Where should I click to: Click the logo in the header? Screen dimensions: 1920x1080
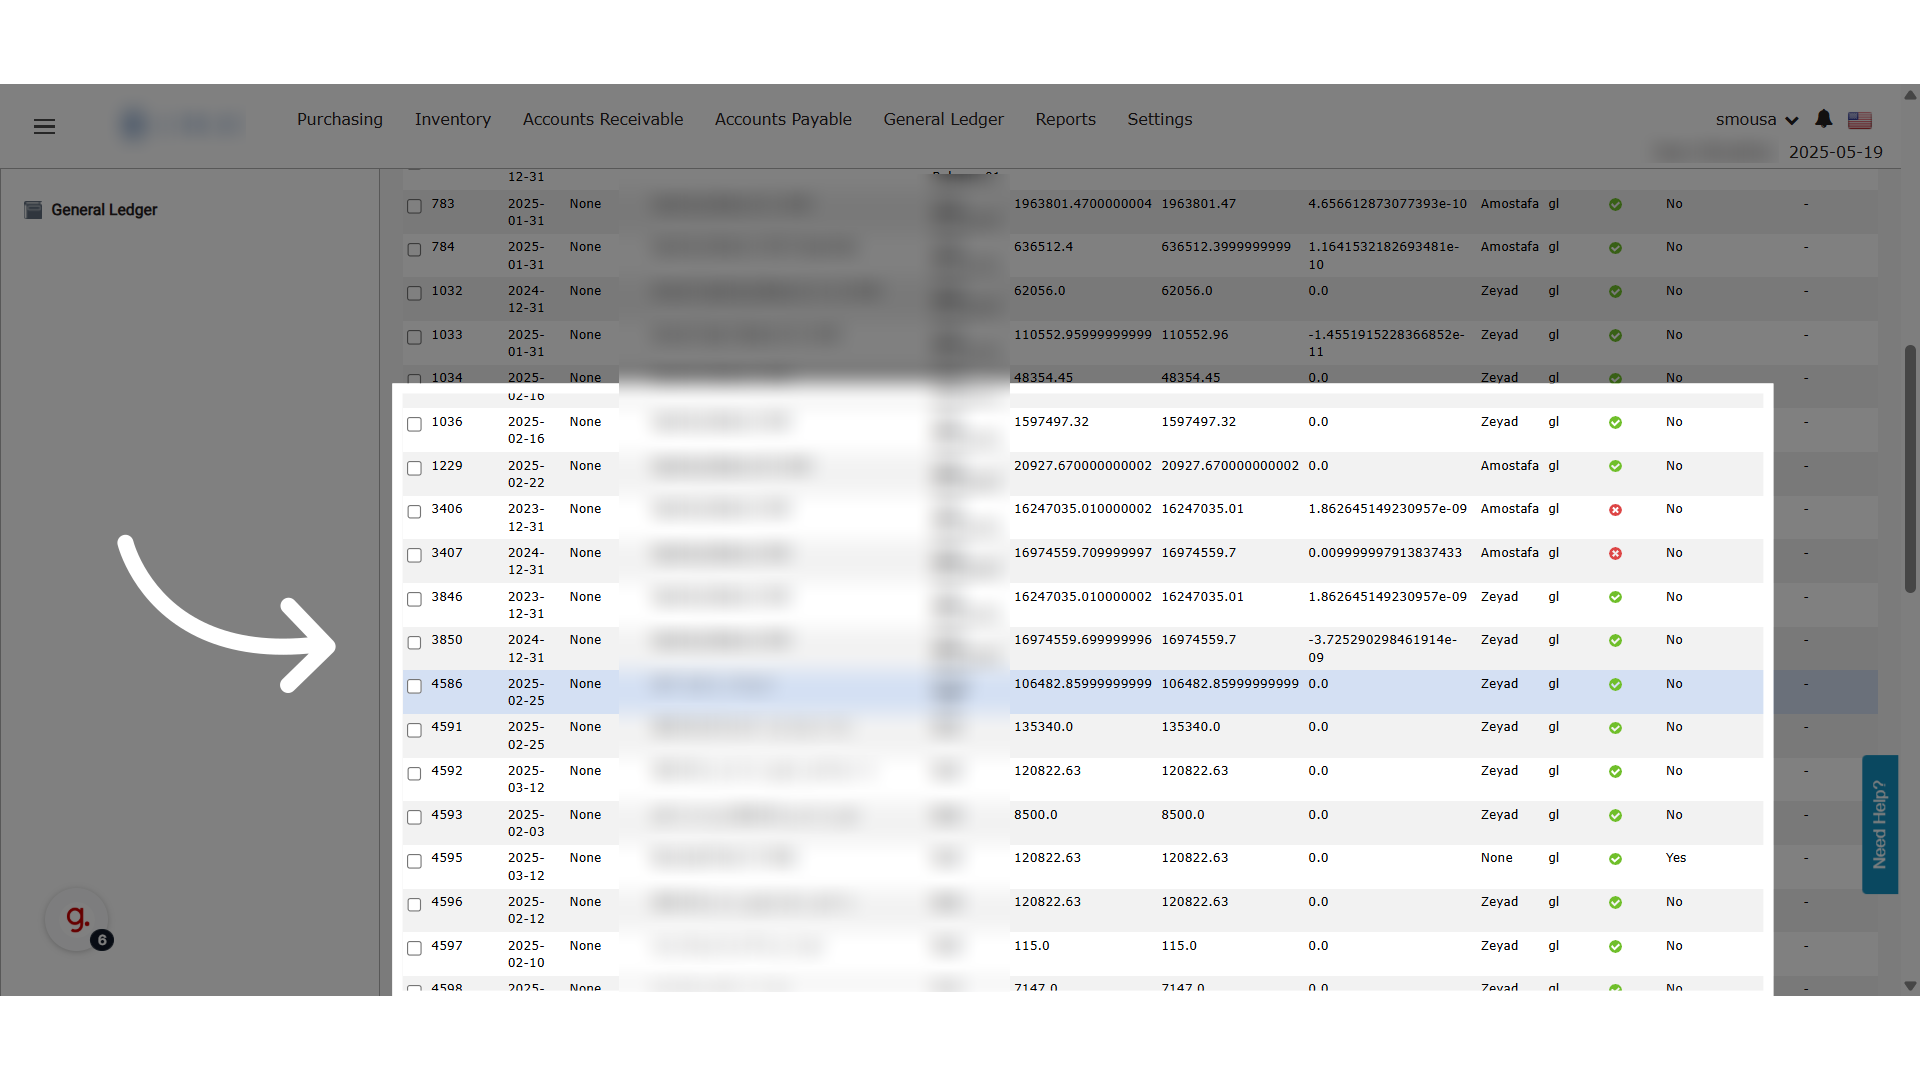(180, 124)
